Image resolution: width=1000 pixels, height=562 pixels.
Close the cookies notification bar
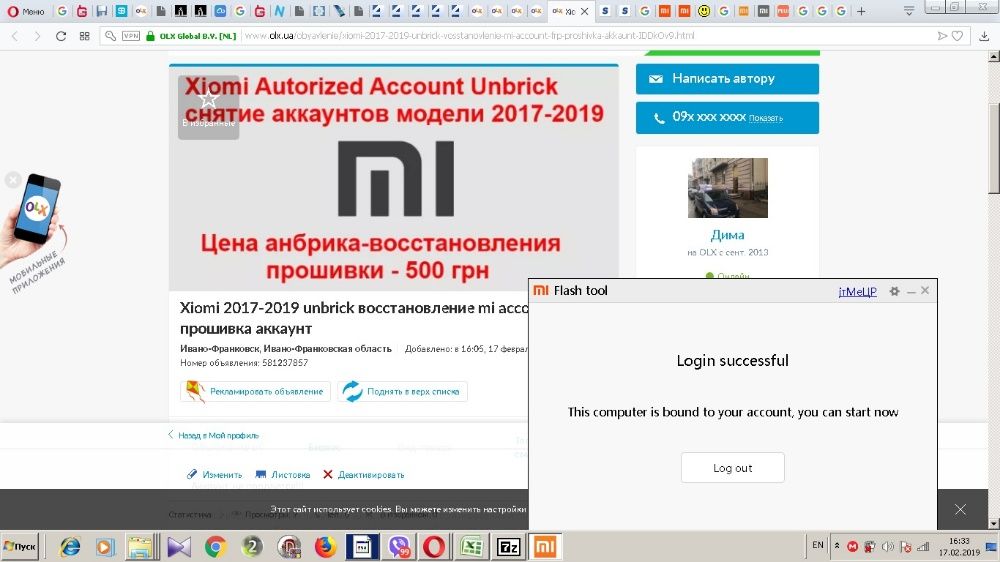coord(960,509)
